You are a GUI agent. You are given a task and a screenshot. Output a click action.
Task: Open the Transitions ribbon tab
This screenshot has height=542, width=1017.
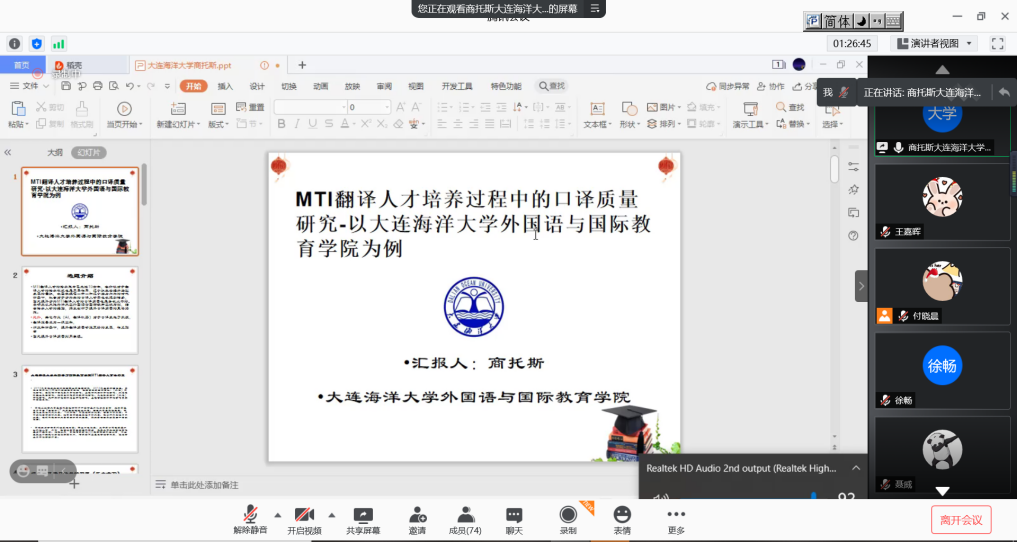pos(289,86)
